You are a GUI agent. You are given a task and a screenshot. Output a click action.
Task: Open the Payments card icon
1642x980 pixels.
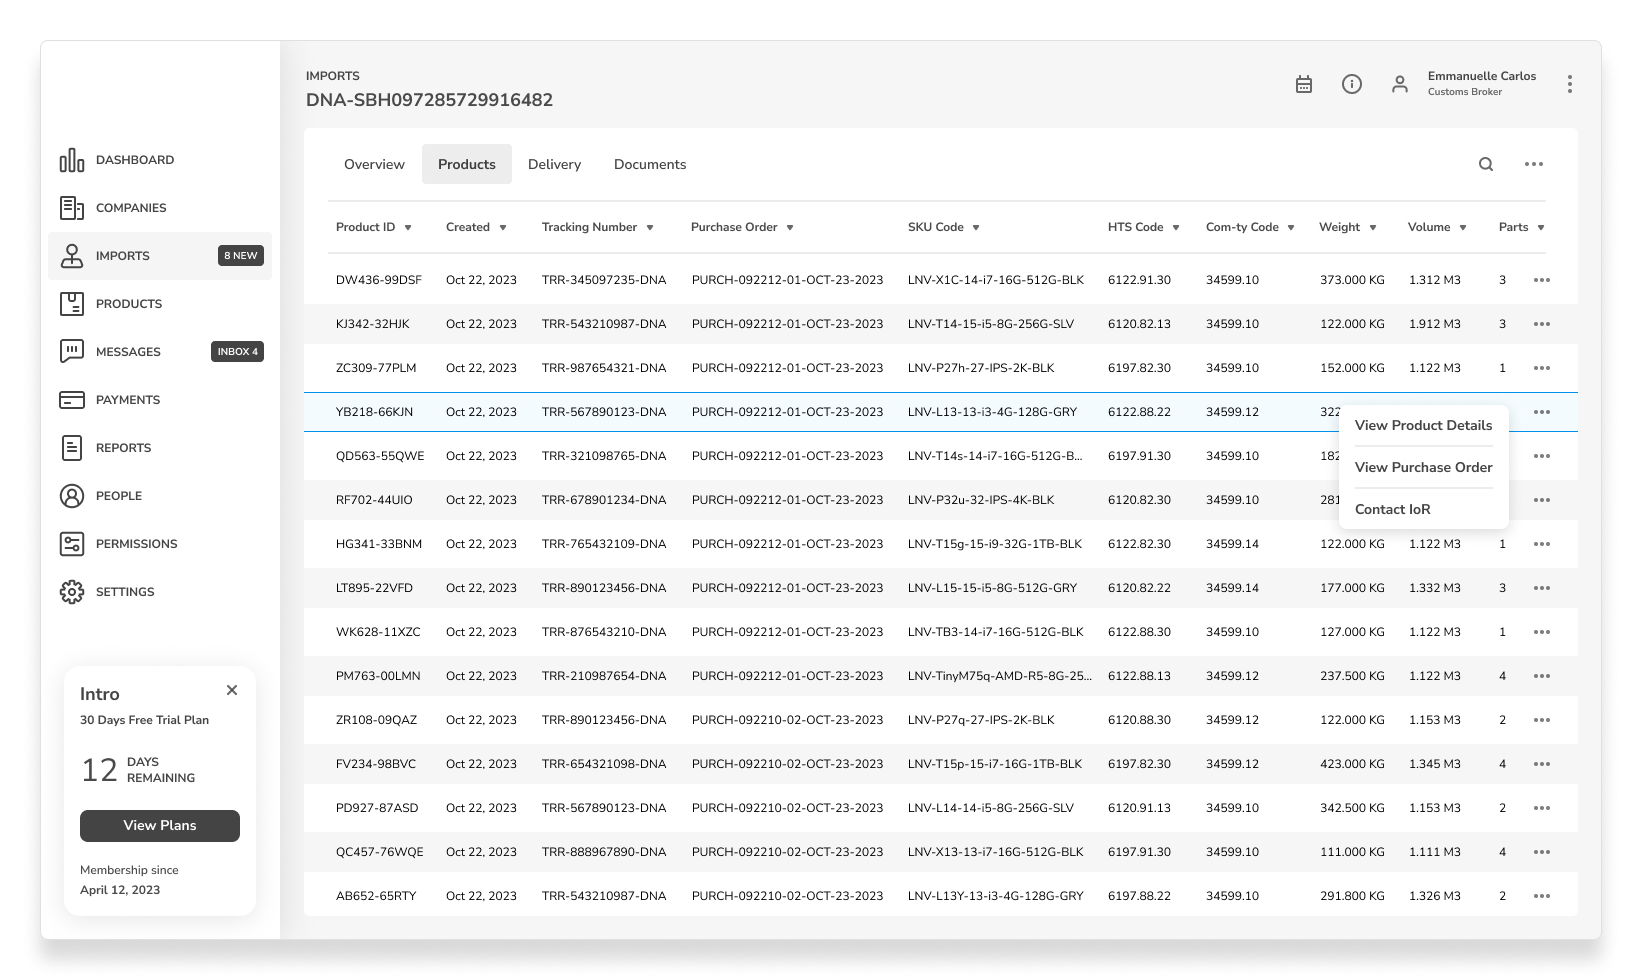coord(72,400)
